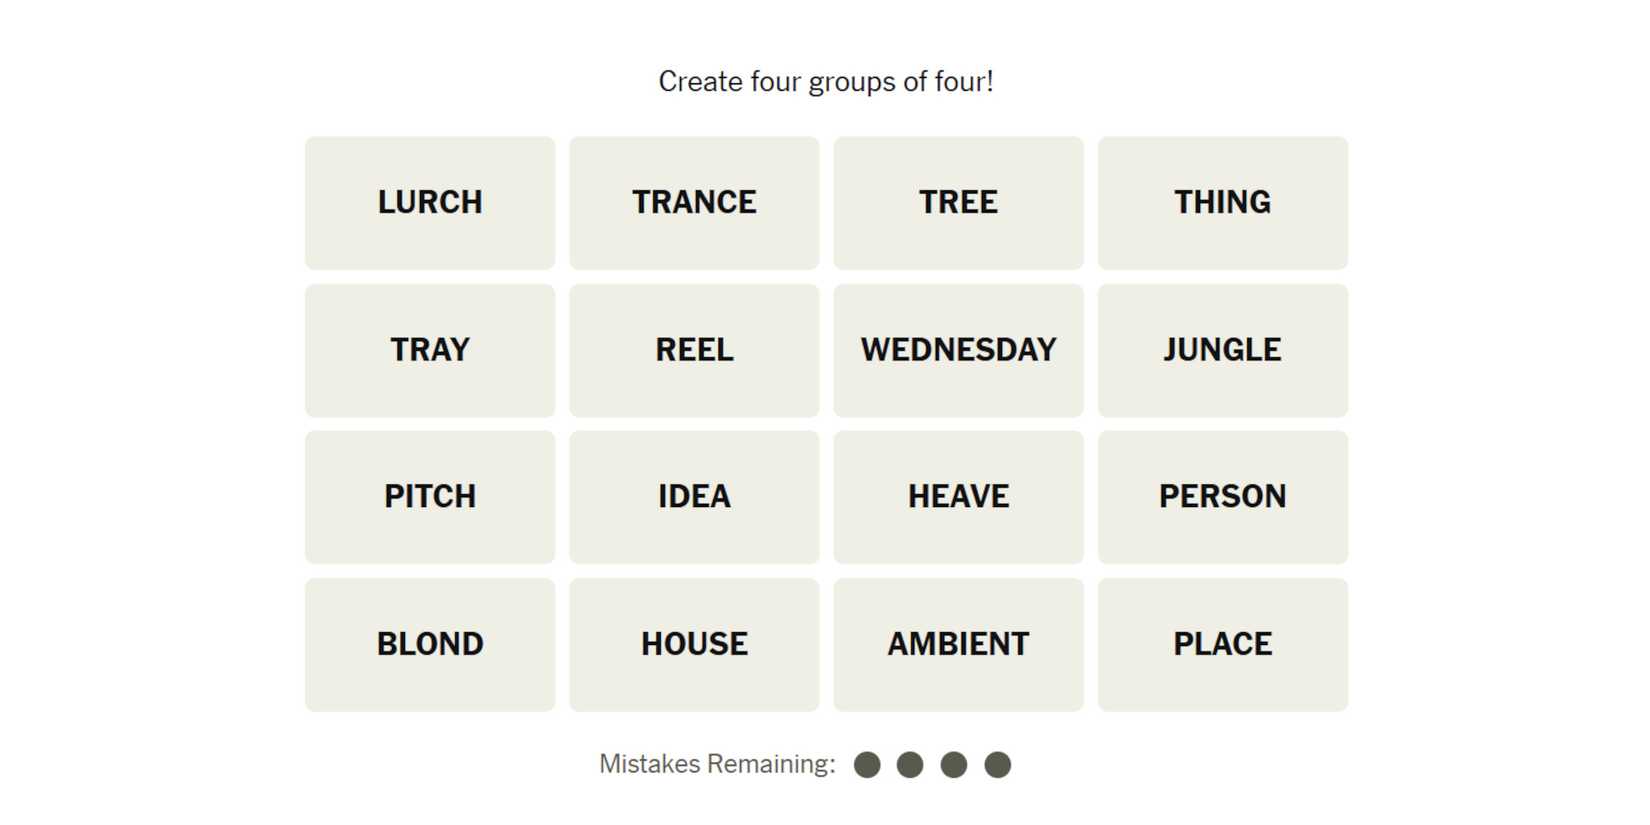Select the REEL tile
Viewport: 1650px width, 825px height.
pos(694,350)
